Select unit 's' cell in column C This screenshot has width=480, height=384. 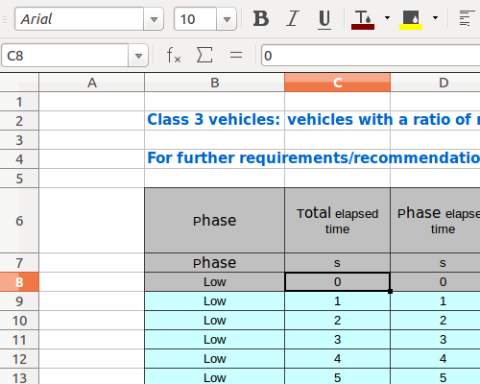(337, 263)
